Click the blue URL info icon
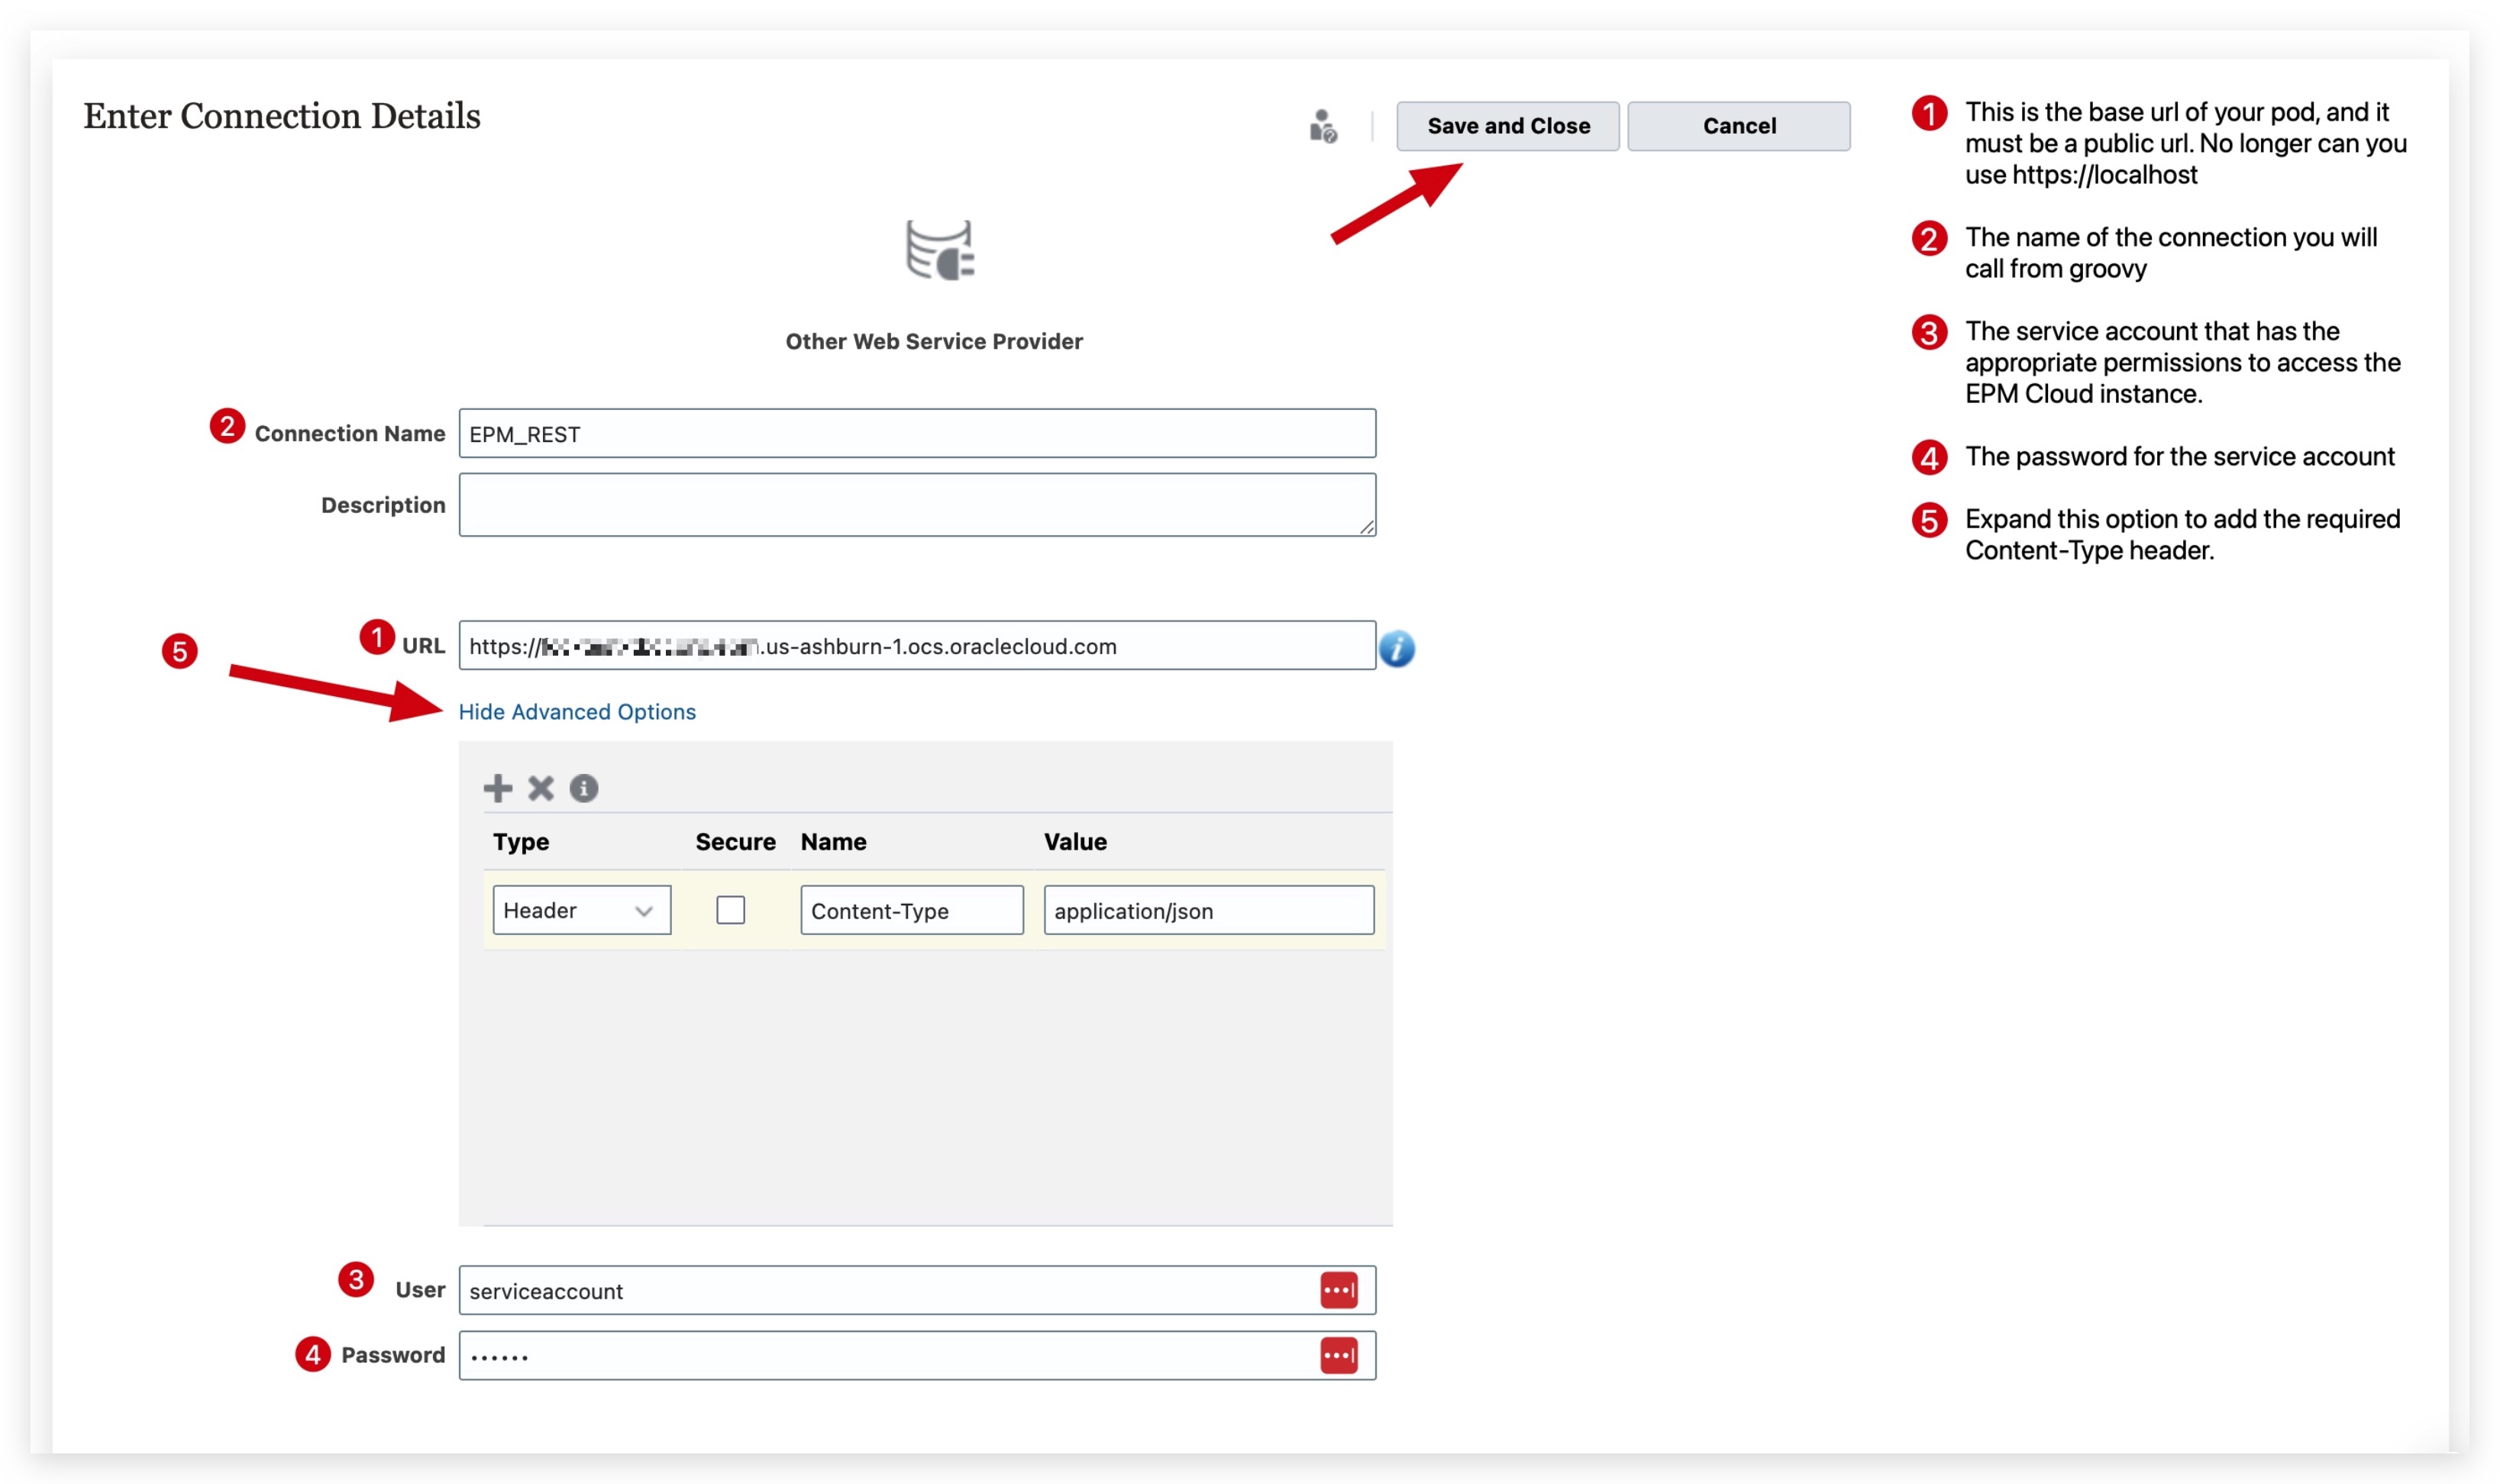Image resolution: width=2500 pixels, height=1484 pixels. pos(1397,649)
